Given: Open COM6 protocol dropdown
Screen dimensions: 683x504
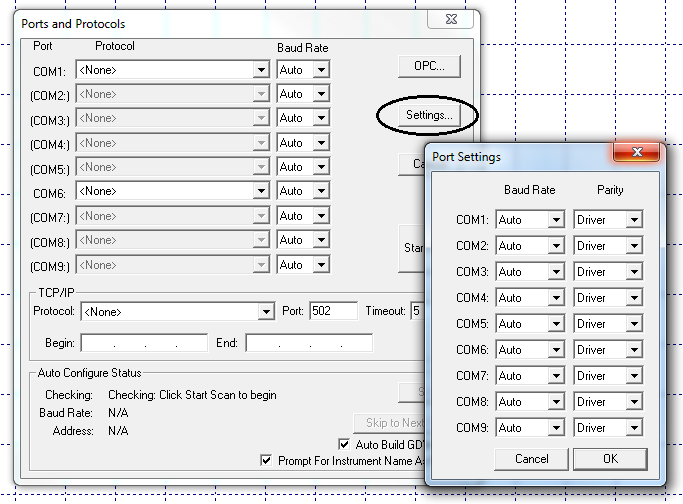Looking at the screenshot, I should [261, 190].
